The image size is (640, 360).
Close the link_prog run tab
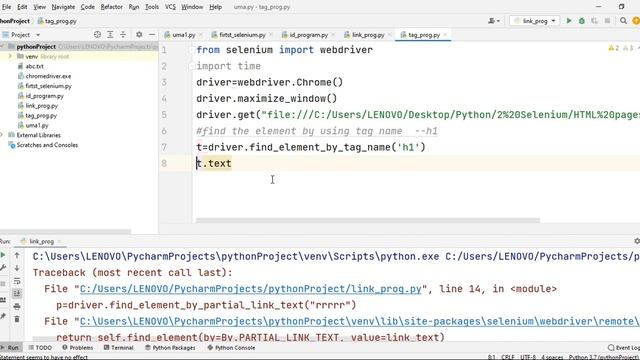[59, 241]
